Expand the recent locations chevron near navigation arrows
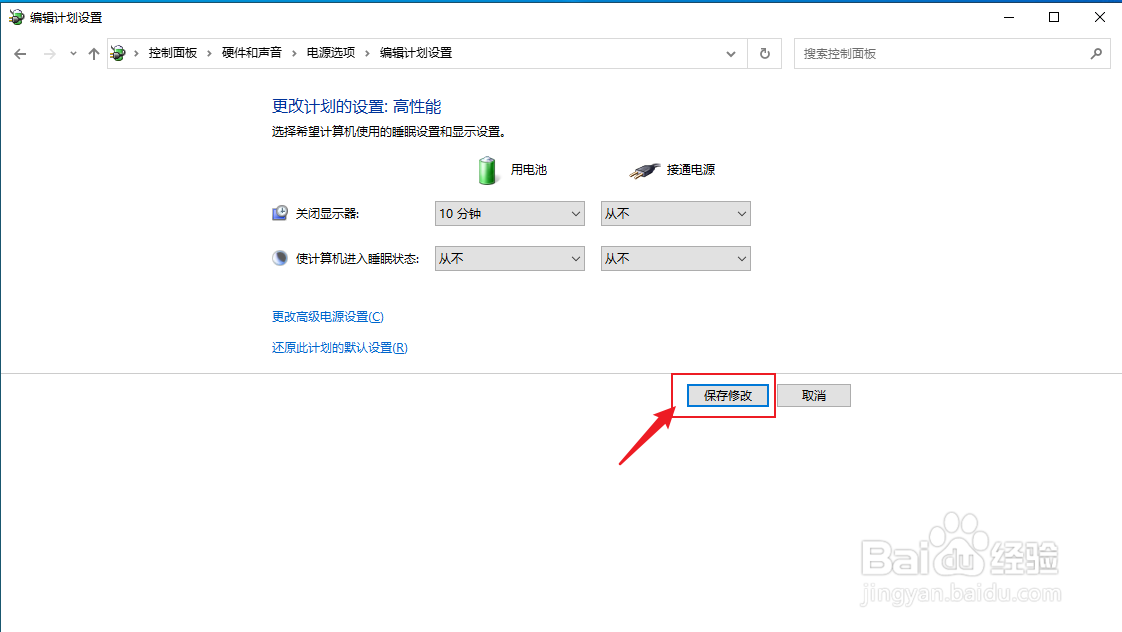The image size is (1122, 632). [x=71, y=53]
